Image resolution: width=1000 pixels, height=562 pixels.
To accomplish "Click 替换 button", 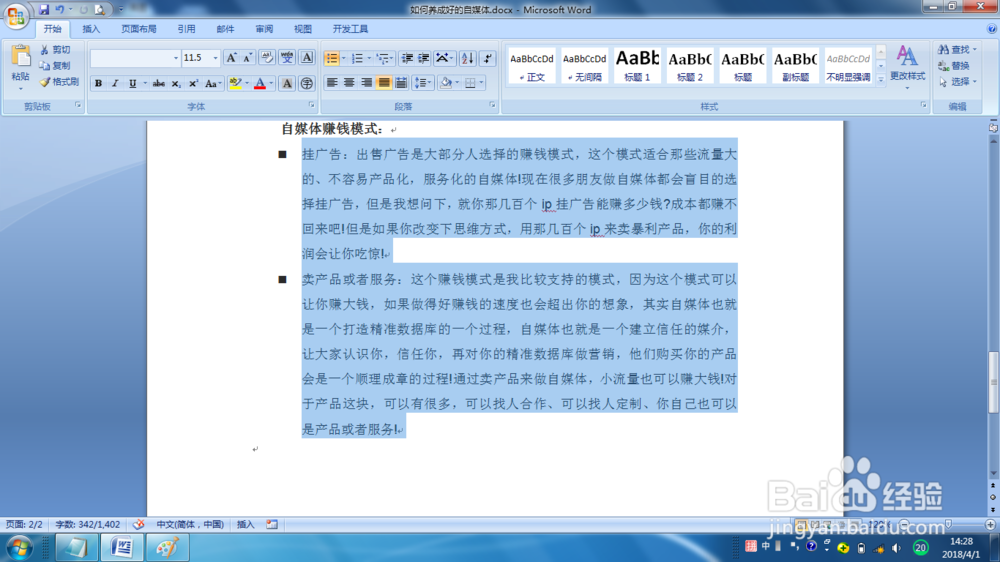I will pos(954,66).
